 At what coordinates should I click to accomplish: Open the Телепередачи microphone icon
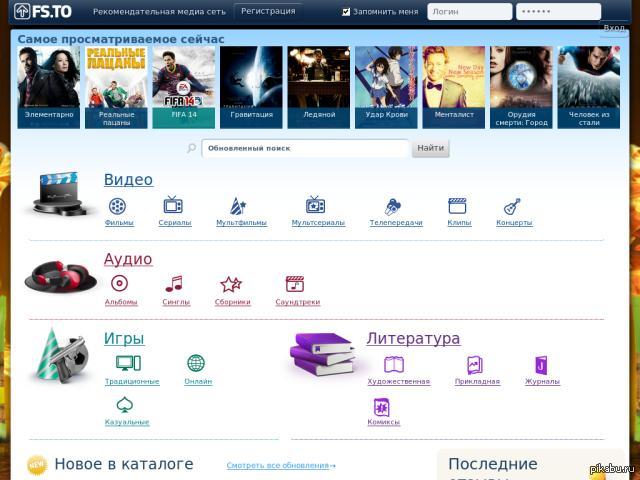click(393, 206)
